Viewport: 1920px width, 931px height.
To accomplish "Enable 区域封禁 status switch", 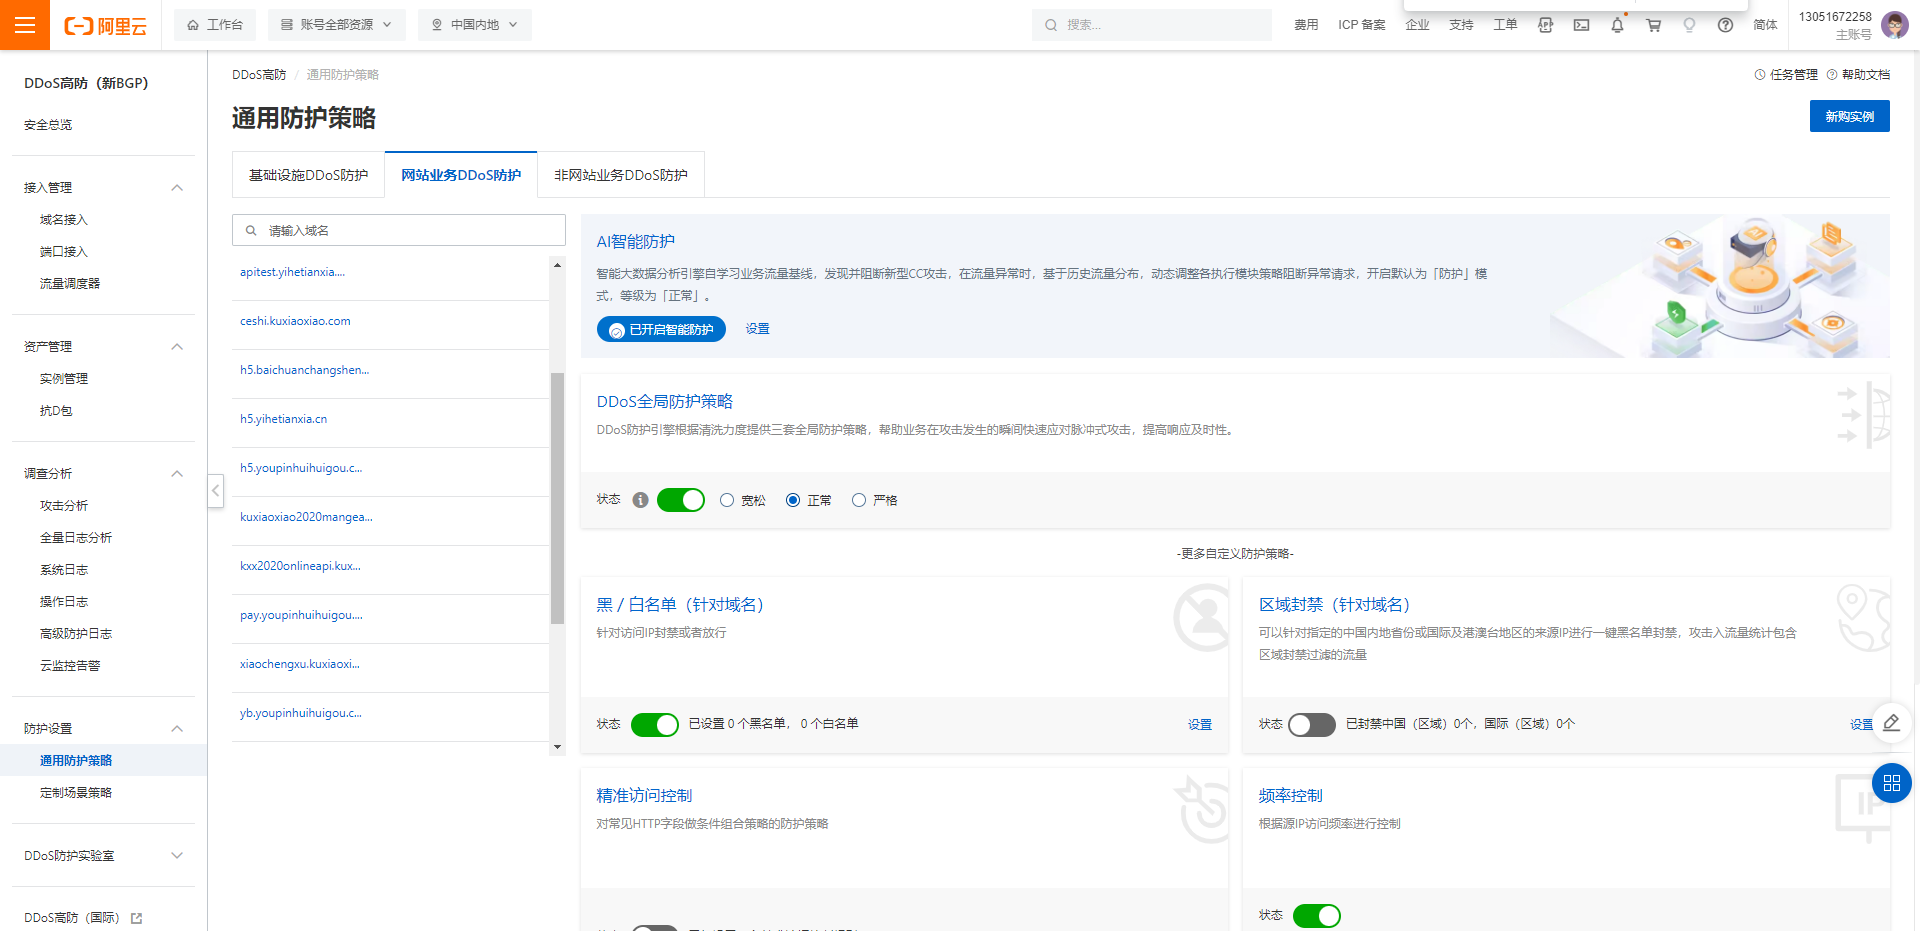I will pyautogui.click(x=1312, y=725).
